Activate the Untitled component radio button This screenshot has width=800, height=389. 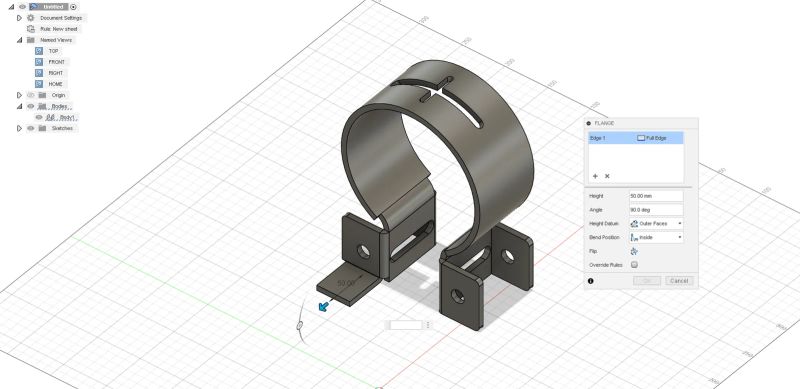coord(73,7)
